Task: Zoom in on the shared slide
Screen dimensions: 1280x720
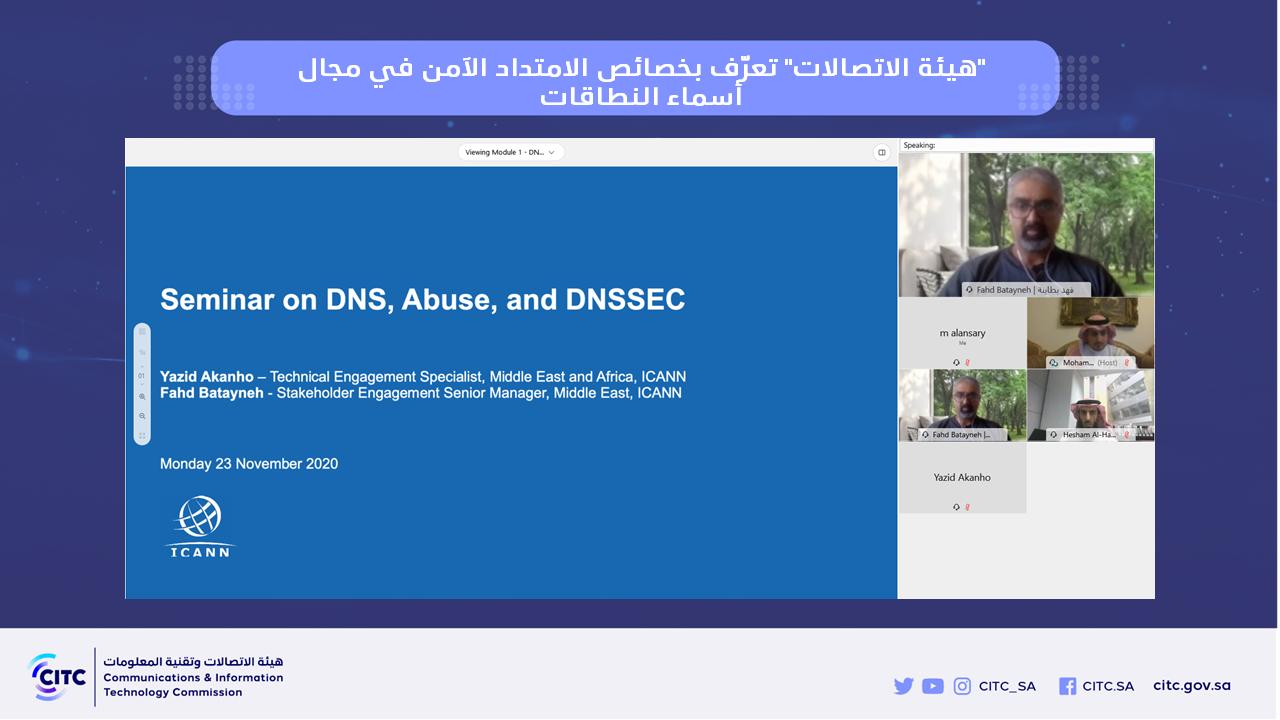Action: click(x=142, y=397)
